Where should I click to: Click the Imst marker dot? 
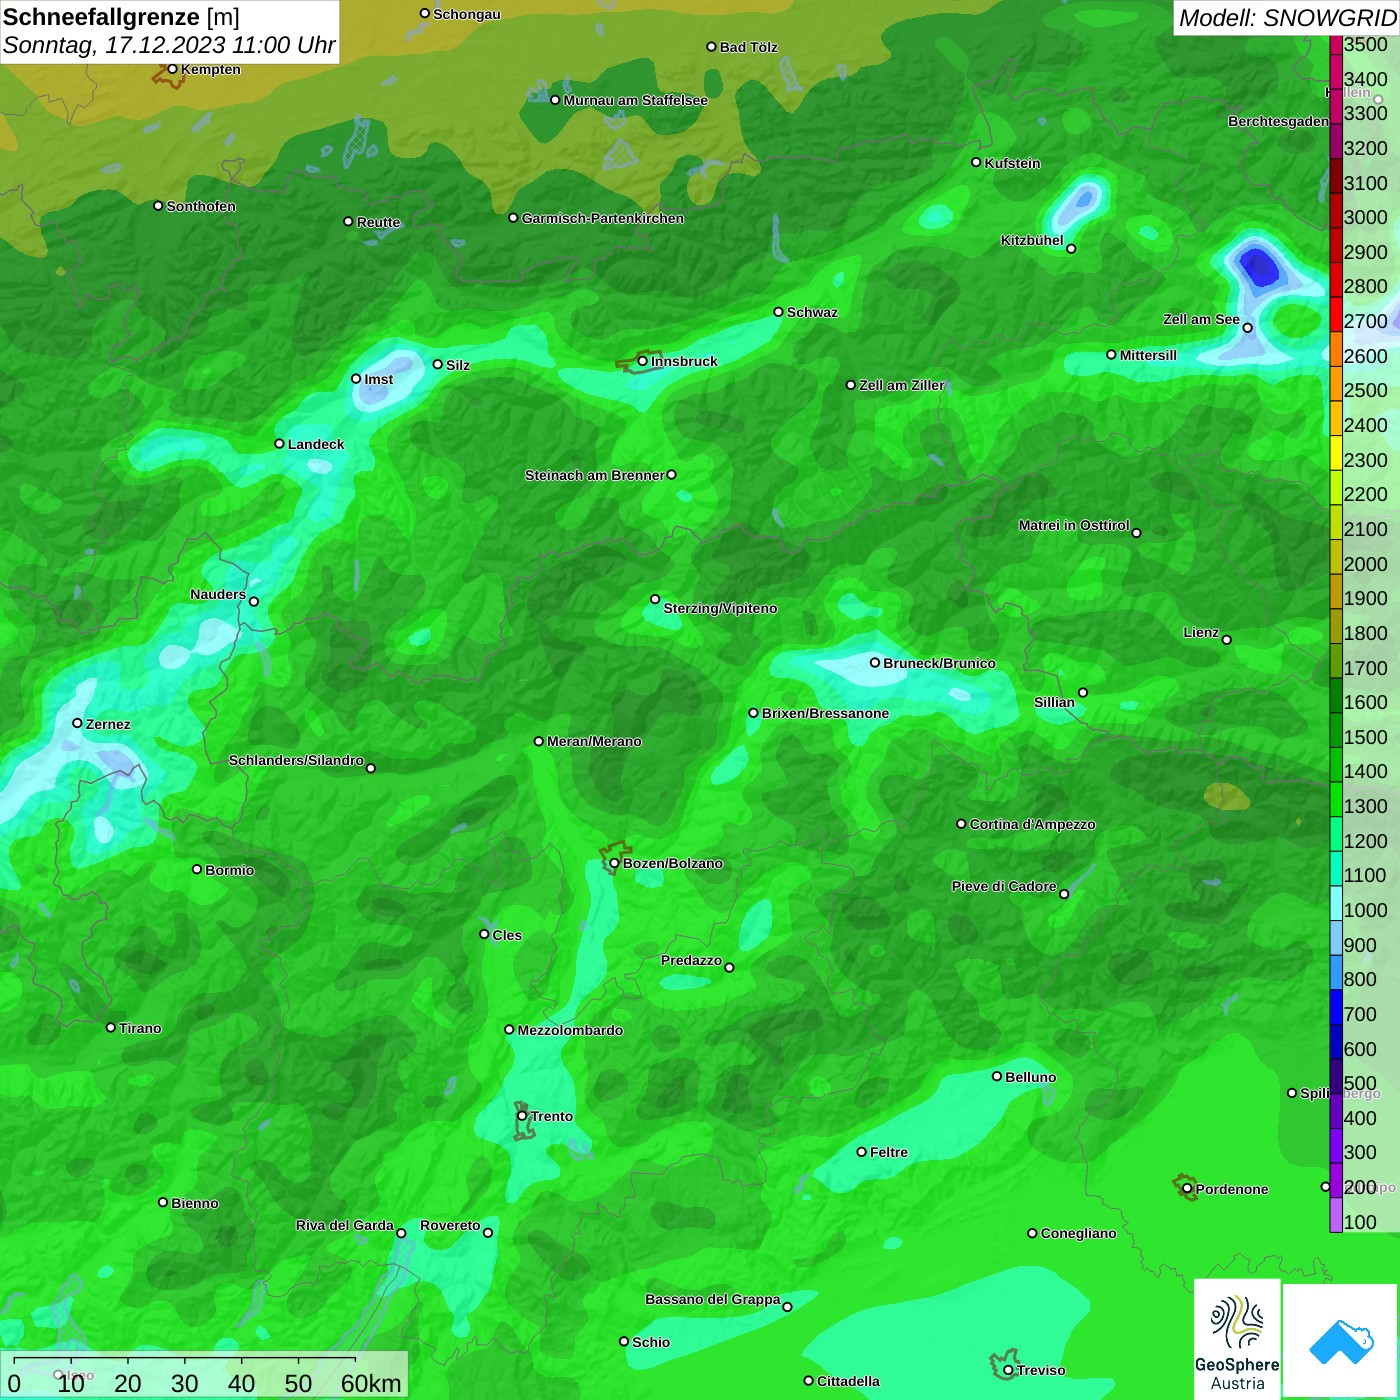[356, 379]
